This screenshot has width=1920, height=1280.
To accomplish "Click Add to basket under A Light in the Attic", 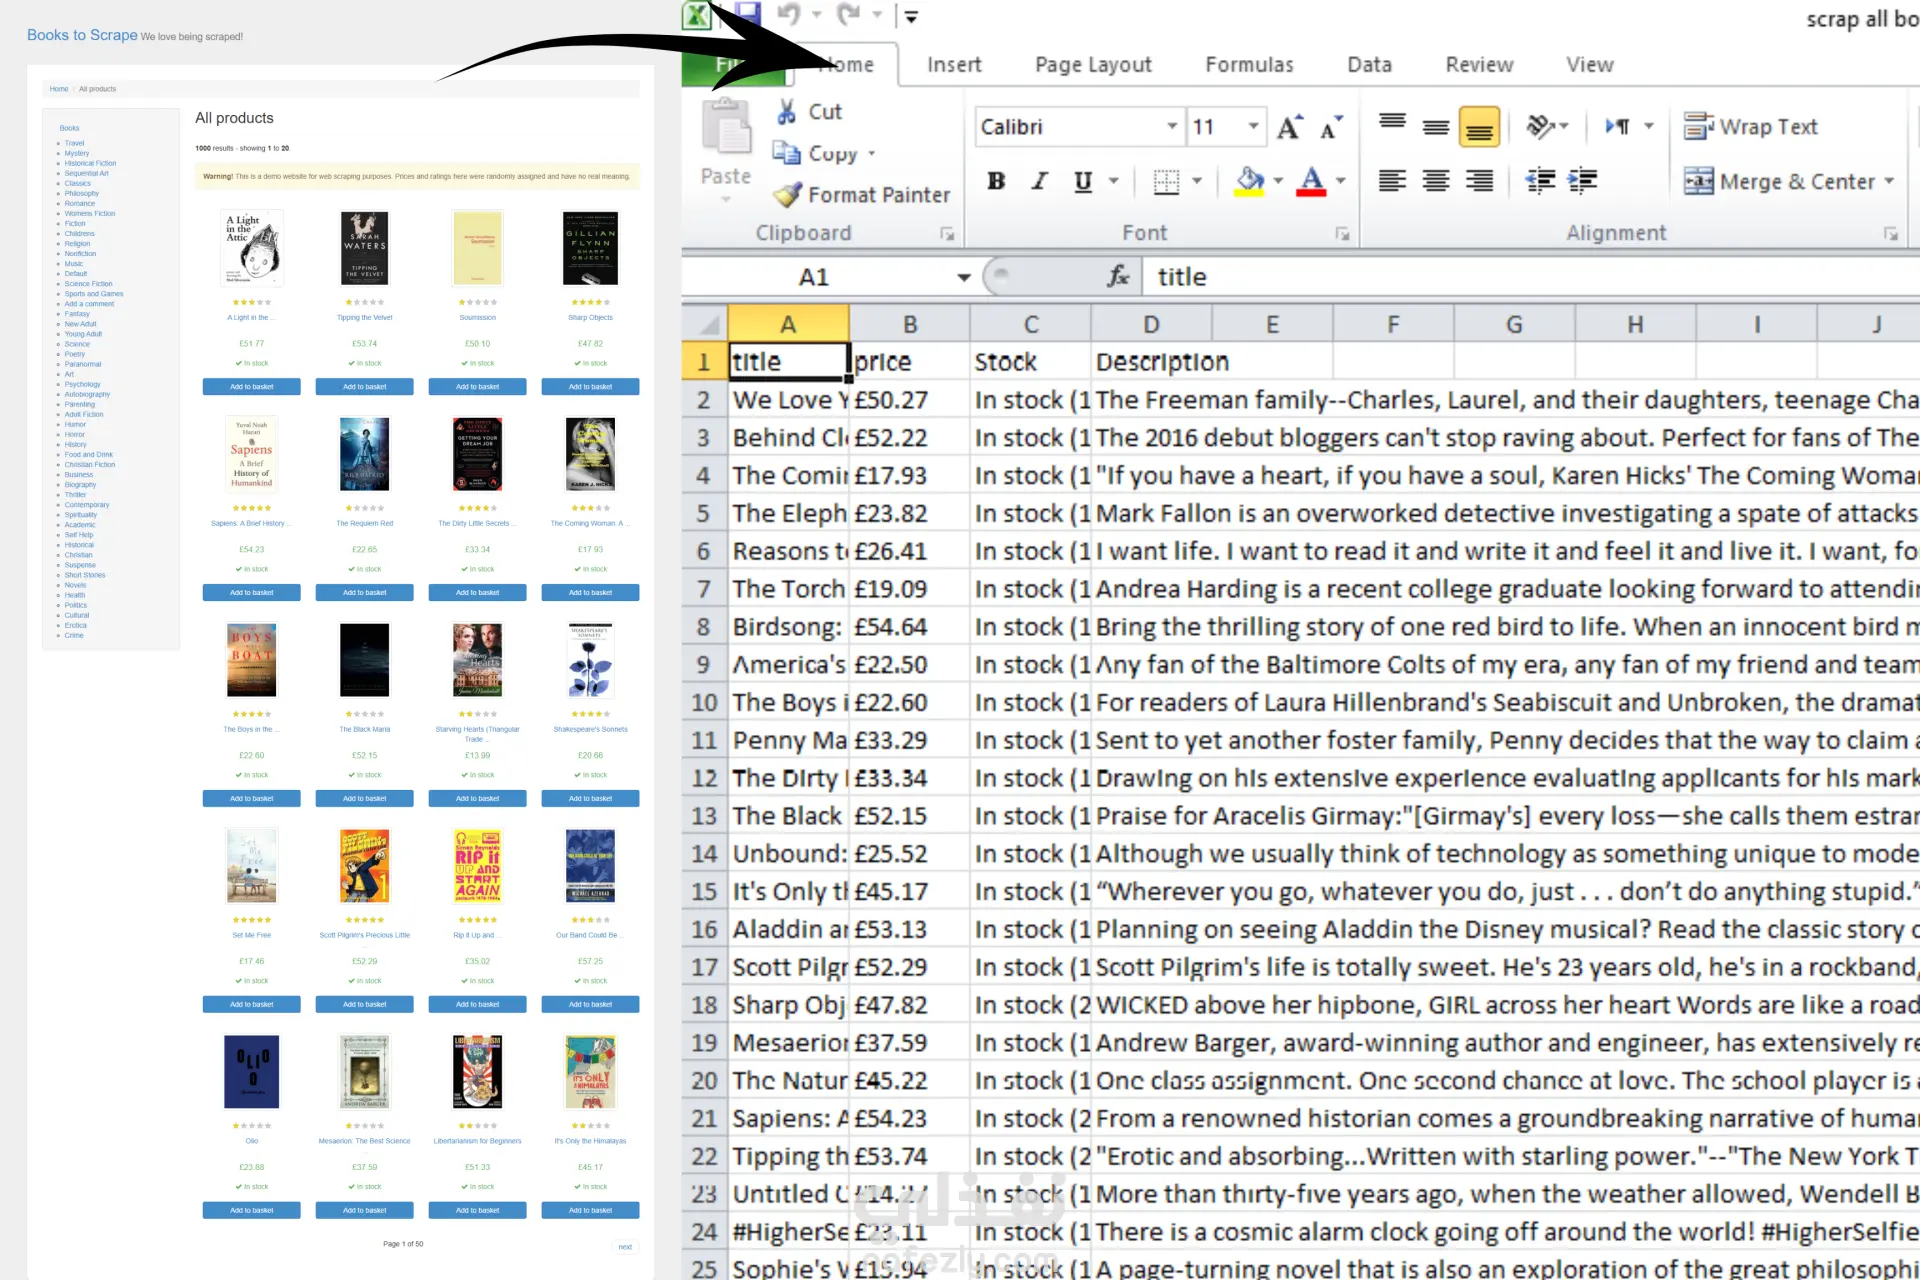I will point(252,387).
